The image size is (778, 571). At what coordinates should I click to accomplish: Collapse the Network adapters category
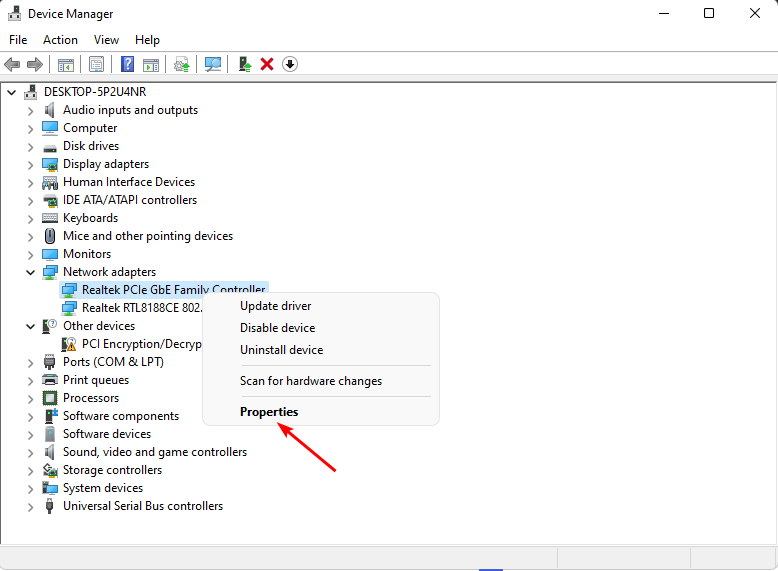(x=31, y=272)
